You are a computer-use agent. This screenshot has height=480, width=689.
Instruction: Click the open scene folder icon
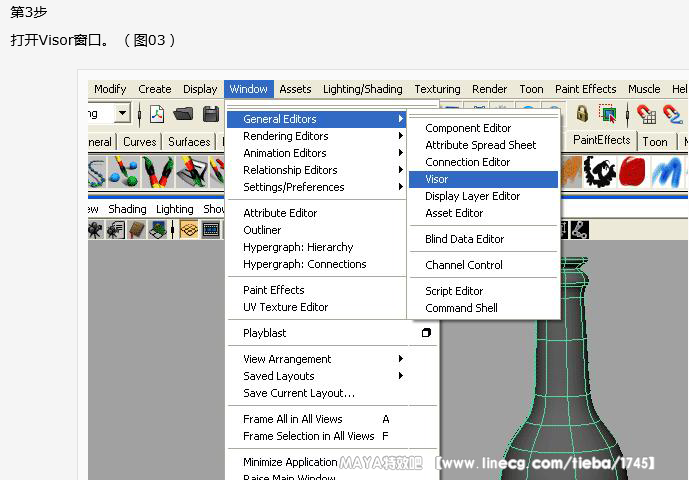click(183, 114)
